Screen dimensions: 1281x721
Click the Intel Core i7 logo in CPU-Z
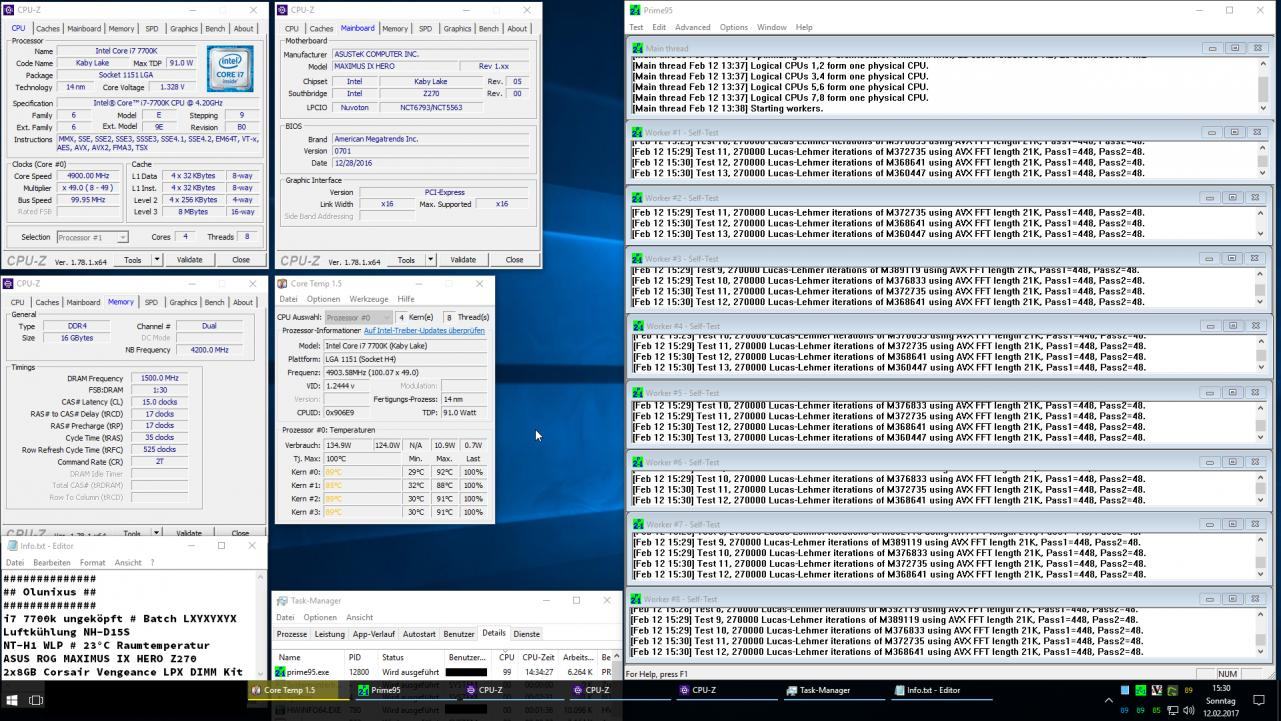pyautogui.click(x=231, y=68)
